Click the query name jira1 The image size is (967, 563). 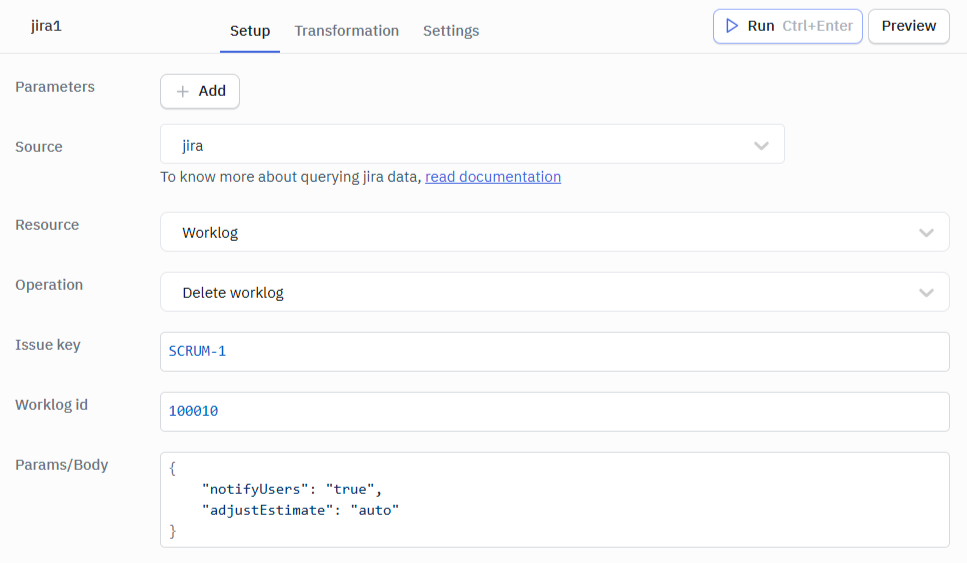[x=46, y=26]
